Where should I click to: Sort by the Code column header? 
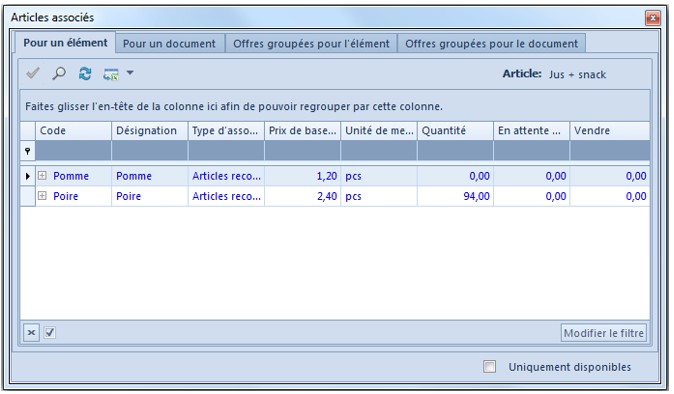click(x=74, y=131)
